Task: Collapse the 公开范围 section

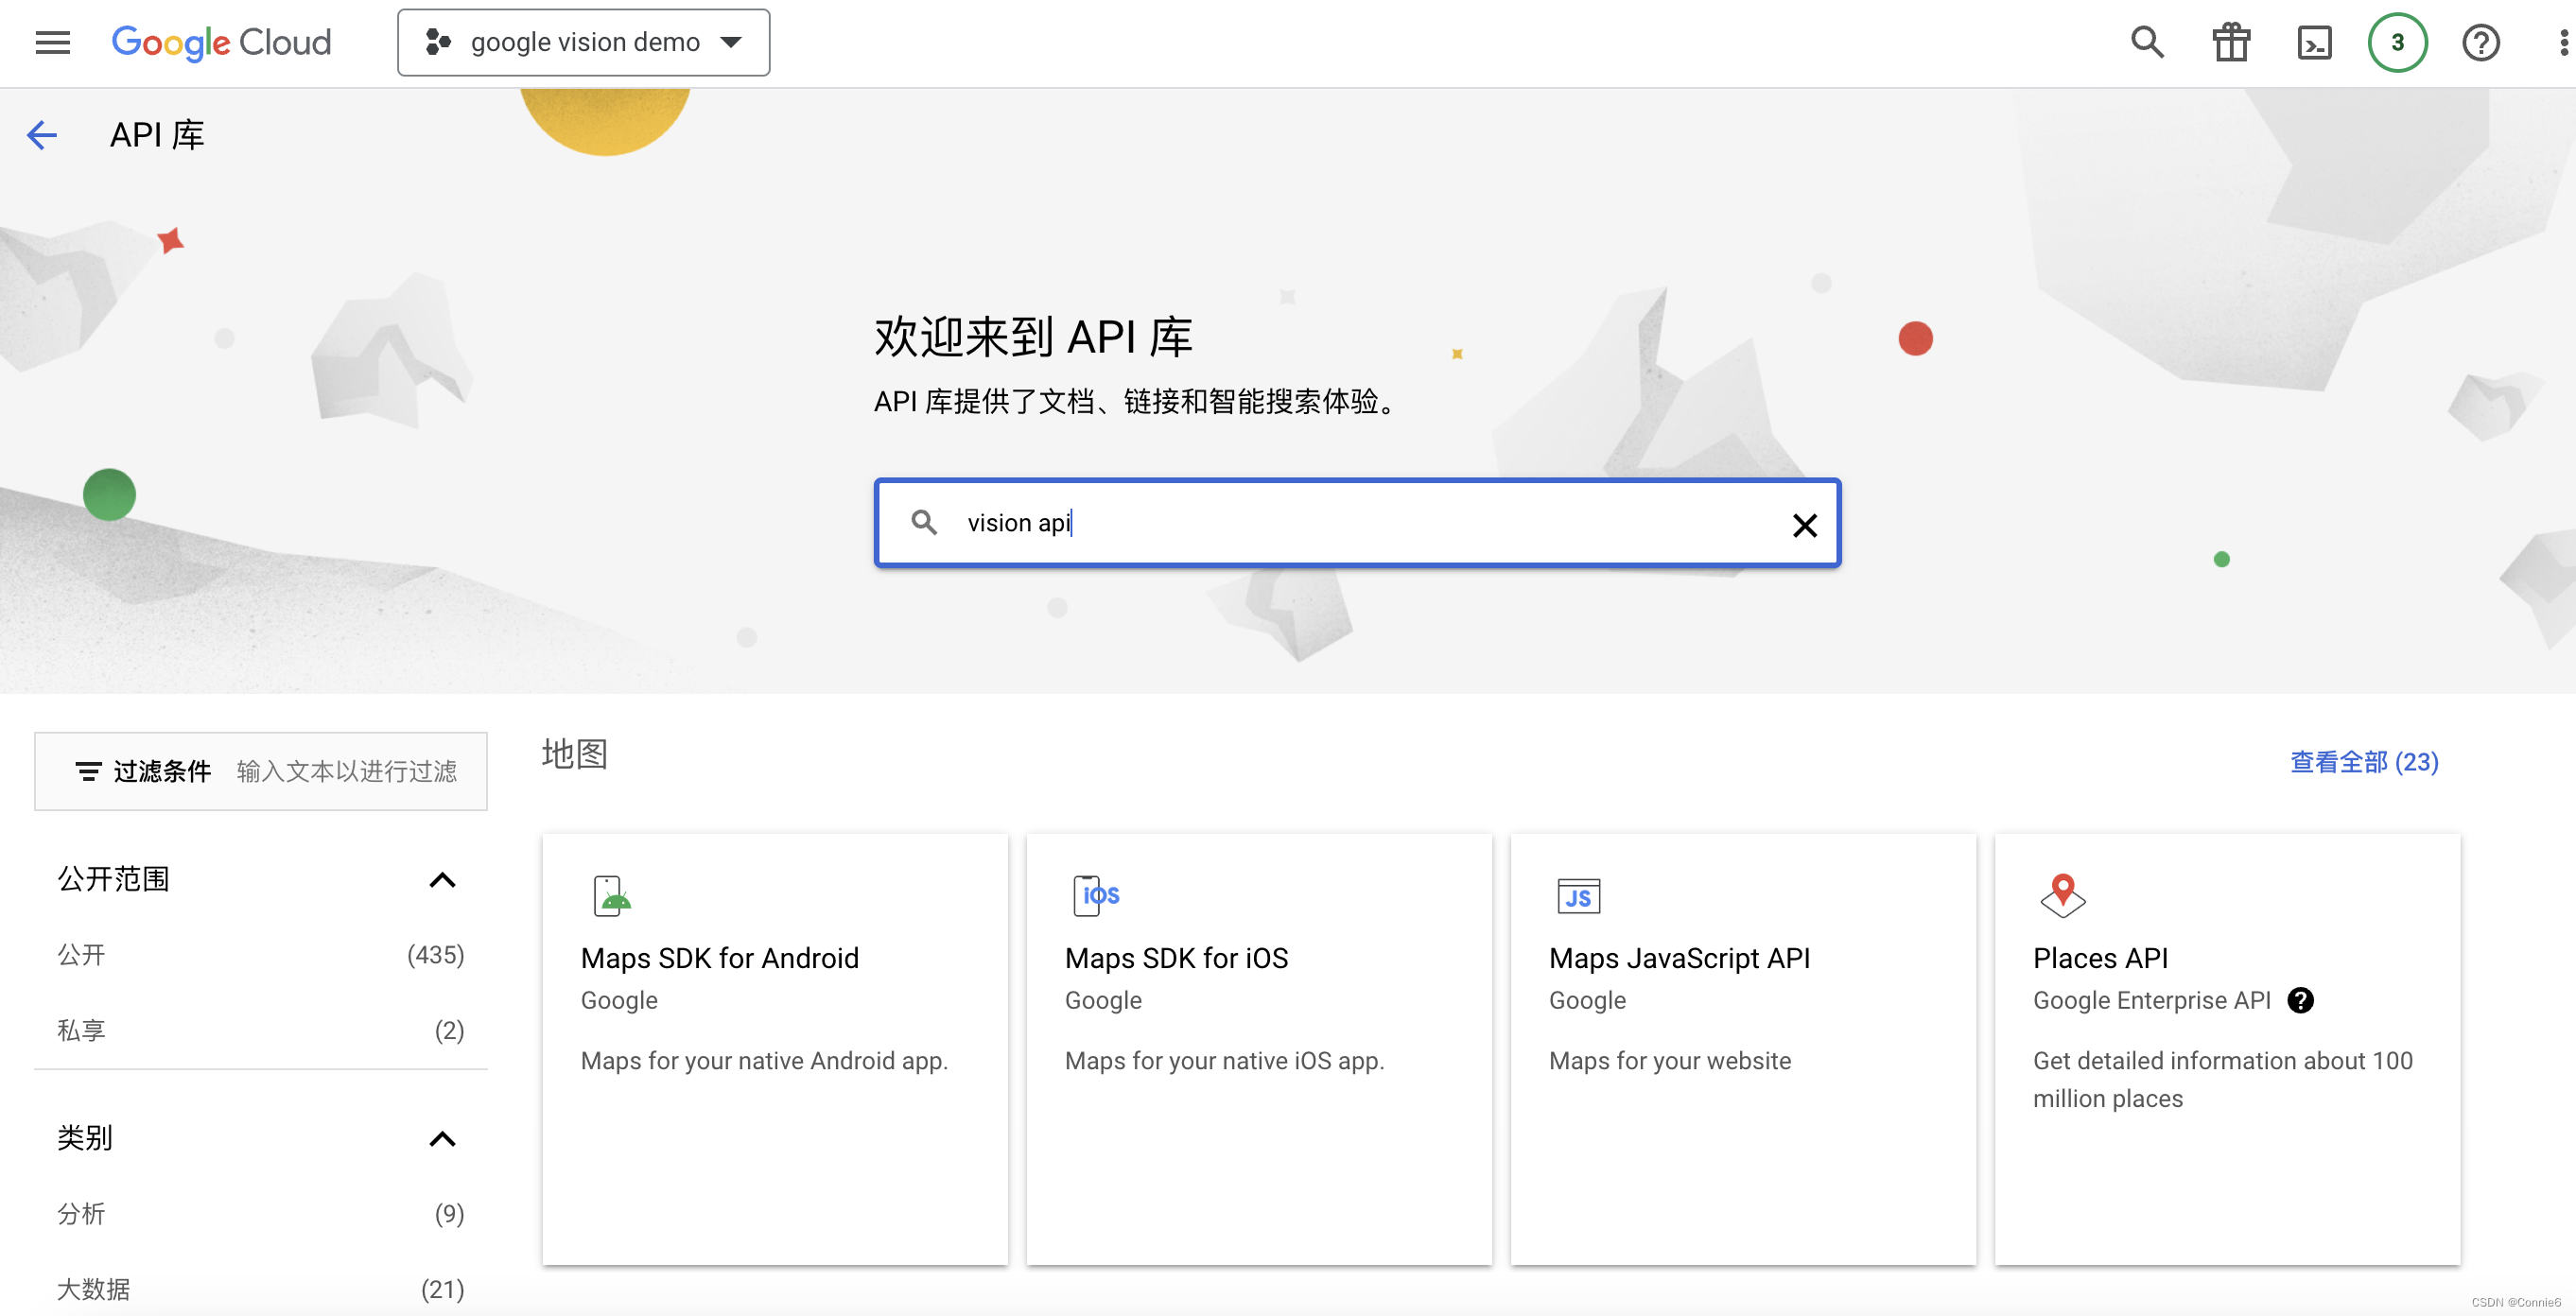Action: 442,880
